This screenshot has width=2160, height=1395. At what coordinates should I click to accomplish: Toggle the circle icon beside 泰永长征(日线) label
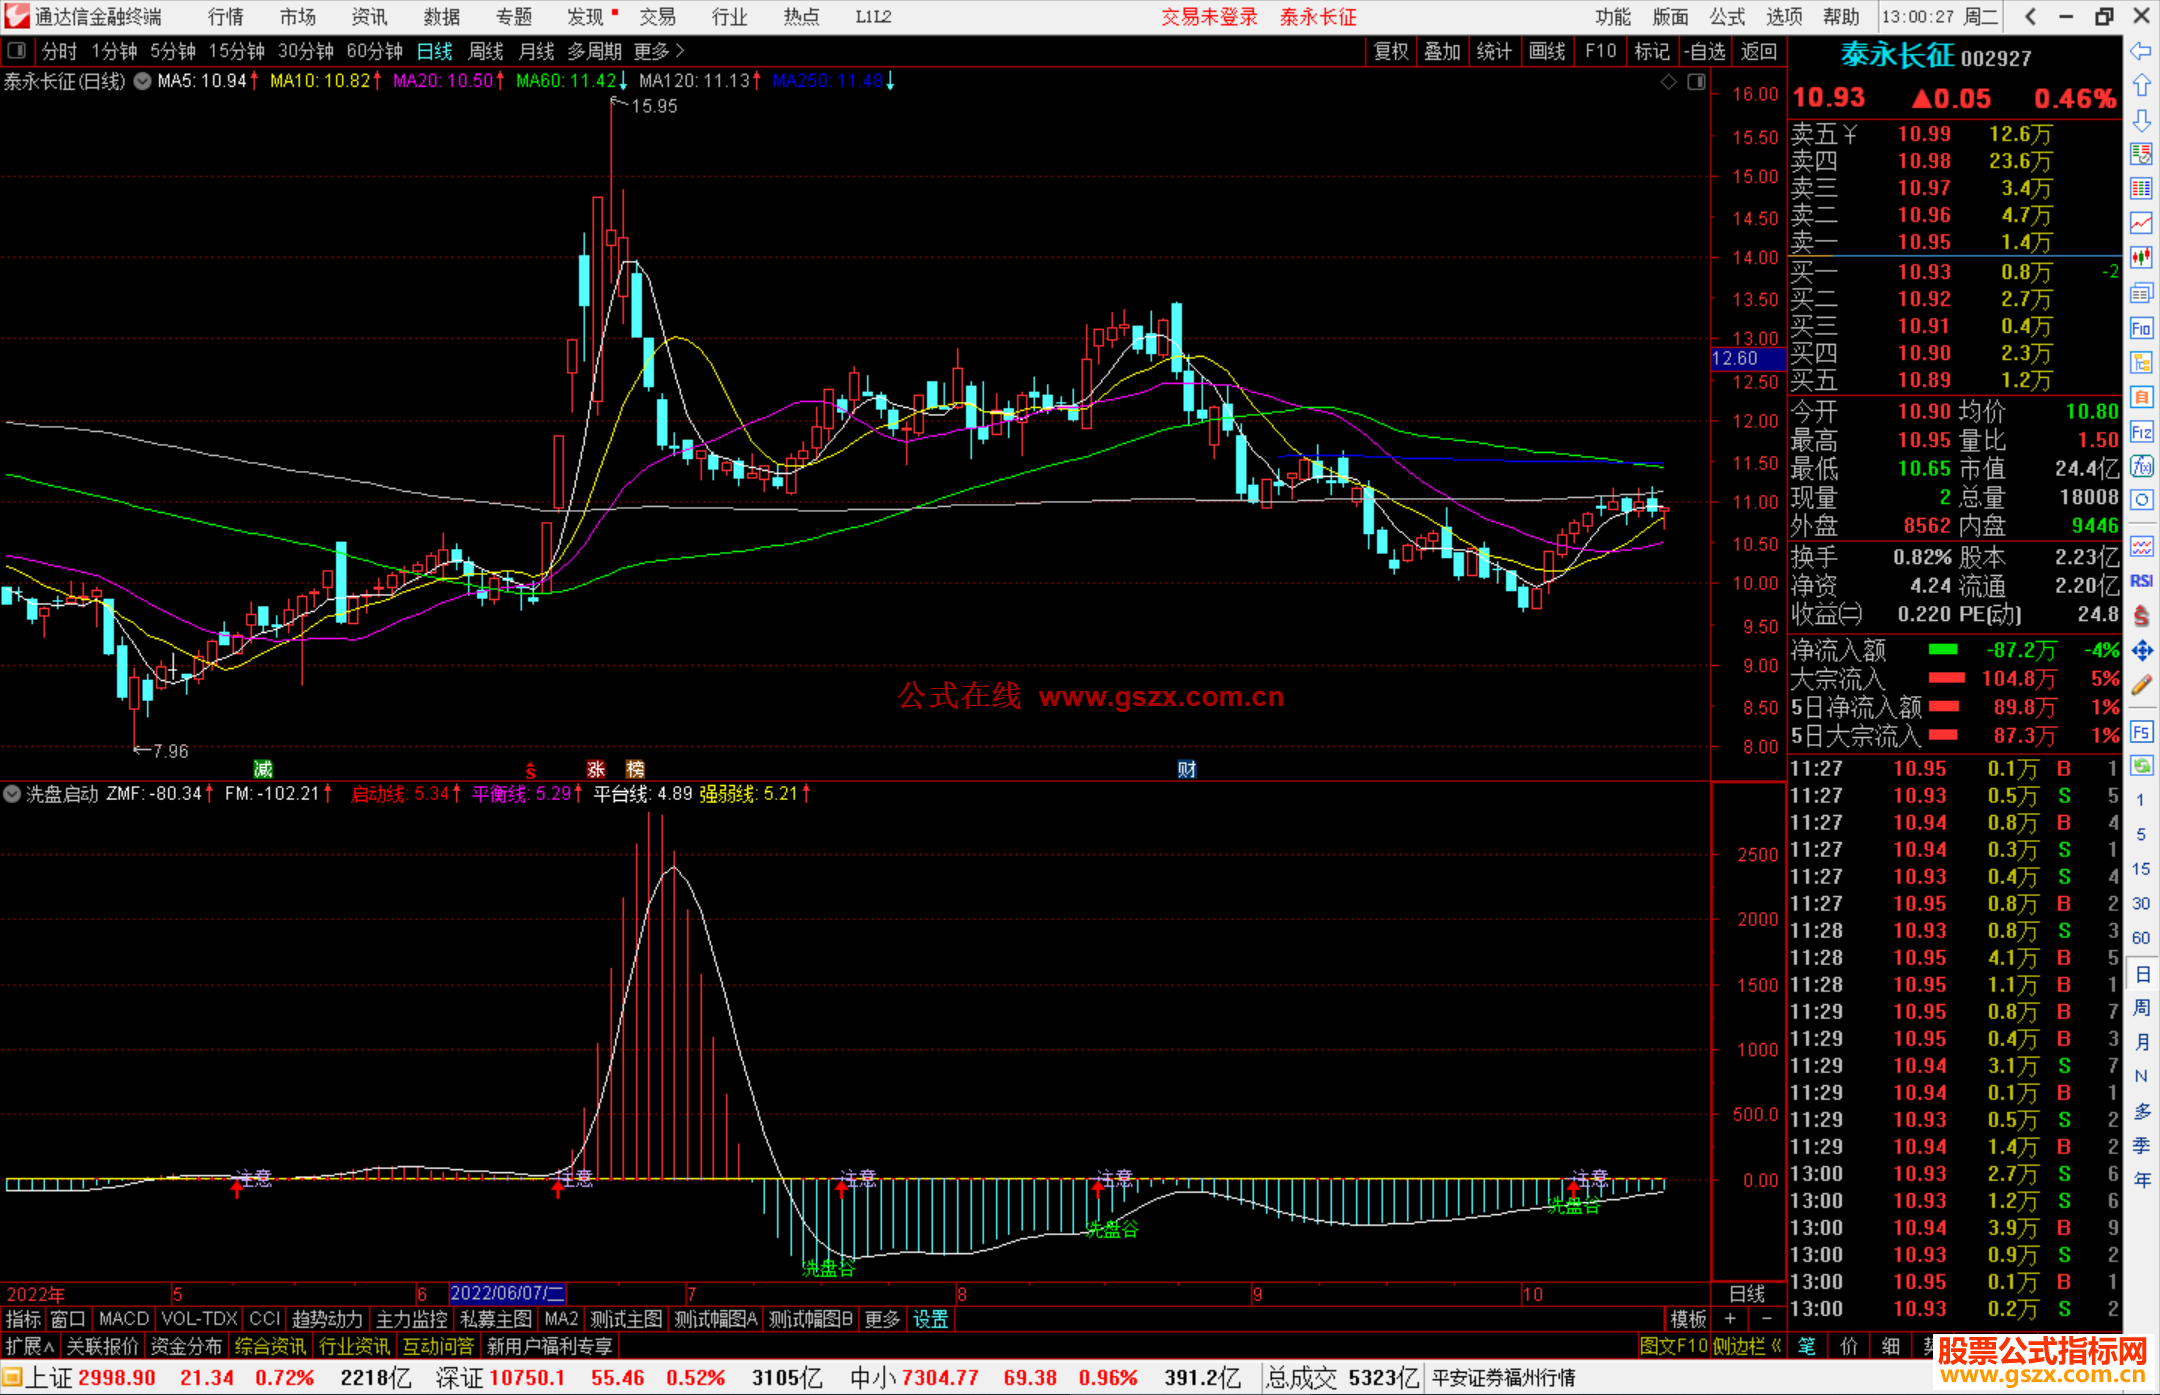coord(143,82)
